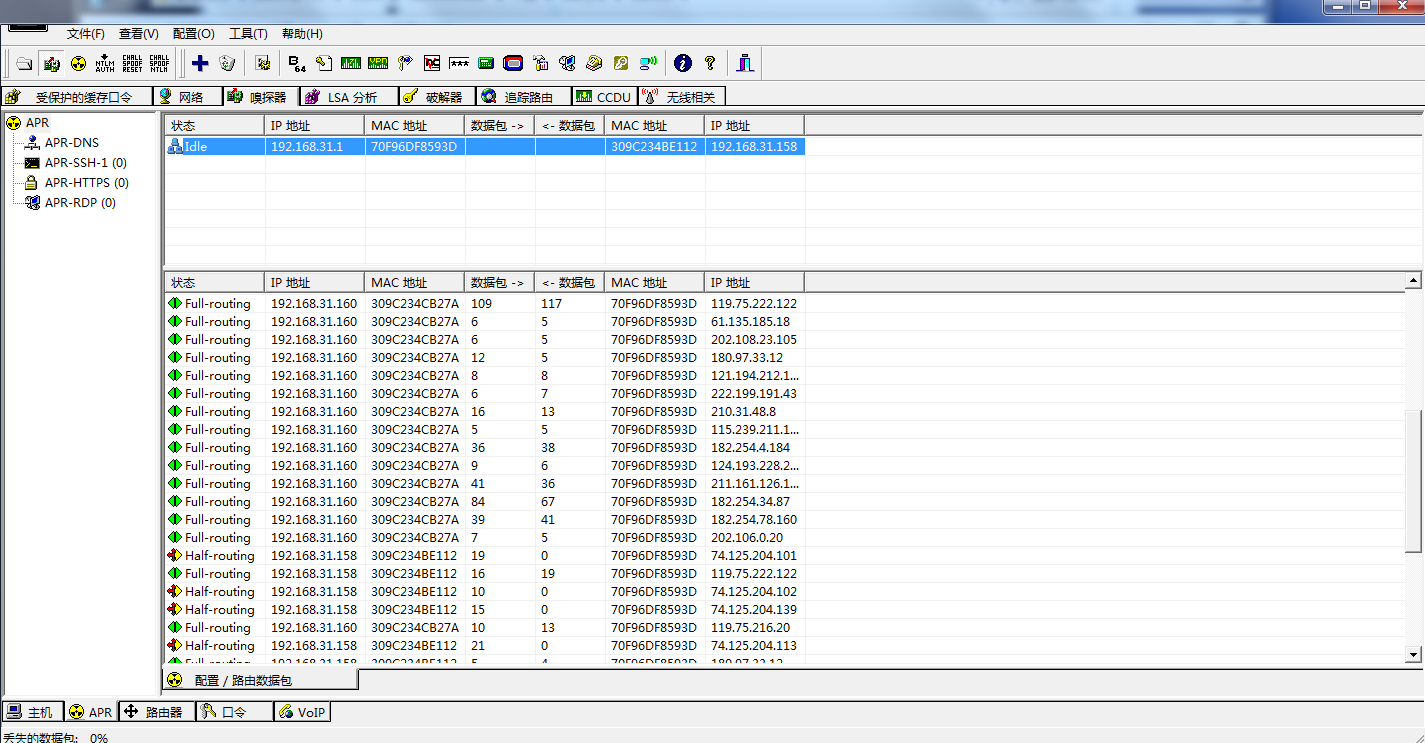
Task: Switch to the 破解器 tab
Action: click(x=437, y=97)
